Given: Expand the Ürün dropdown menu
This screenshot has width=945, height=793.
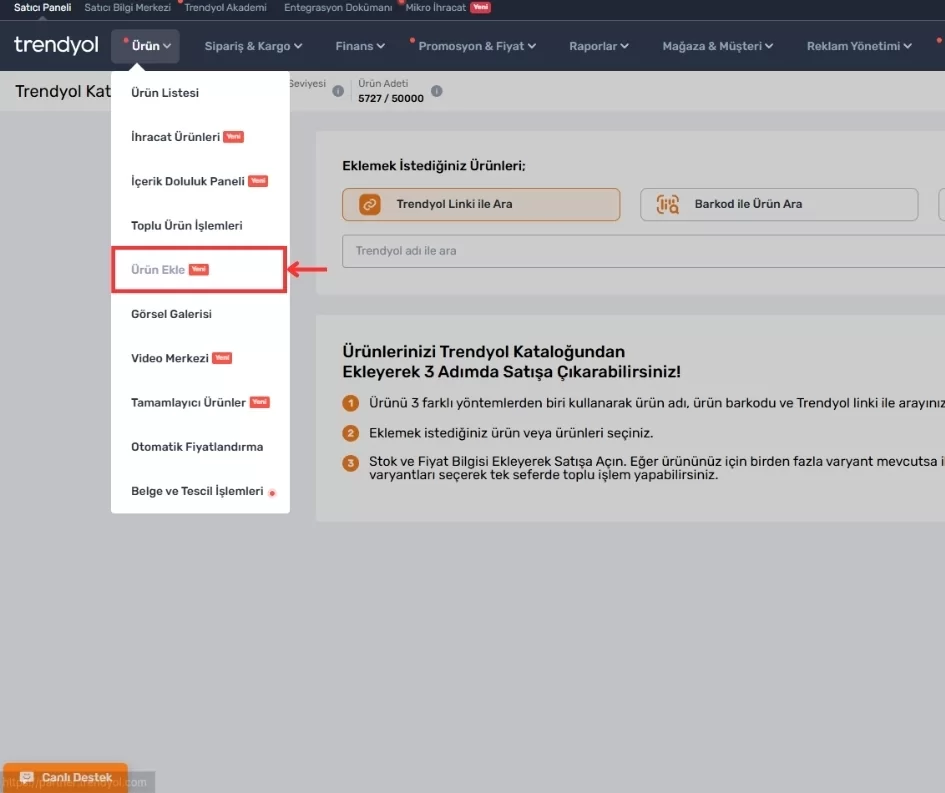Looking at the screenshot, I should 145,46.
